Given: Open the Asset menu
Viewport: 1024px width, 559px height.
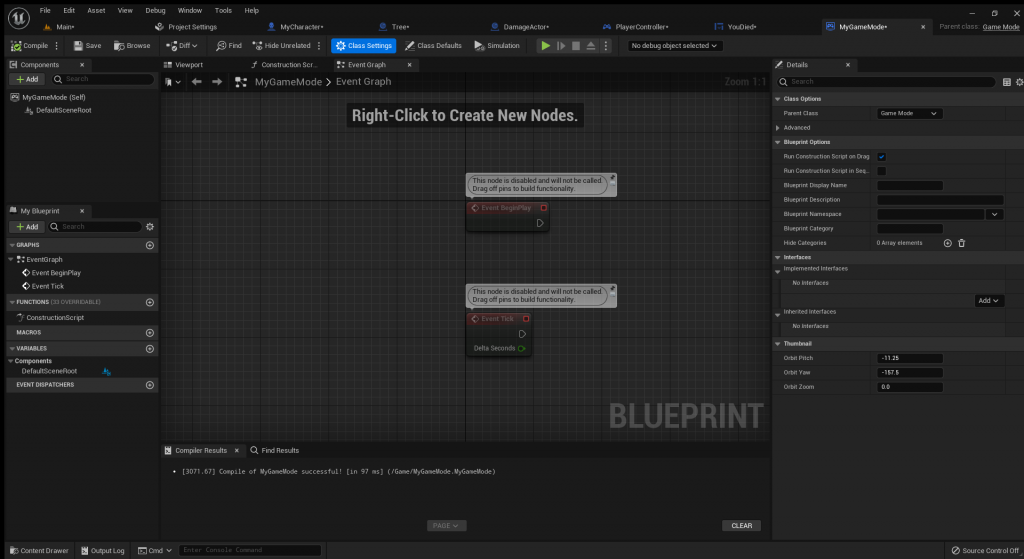Looking at the screenshot, I should coord(96,10).
